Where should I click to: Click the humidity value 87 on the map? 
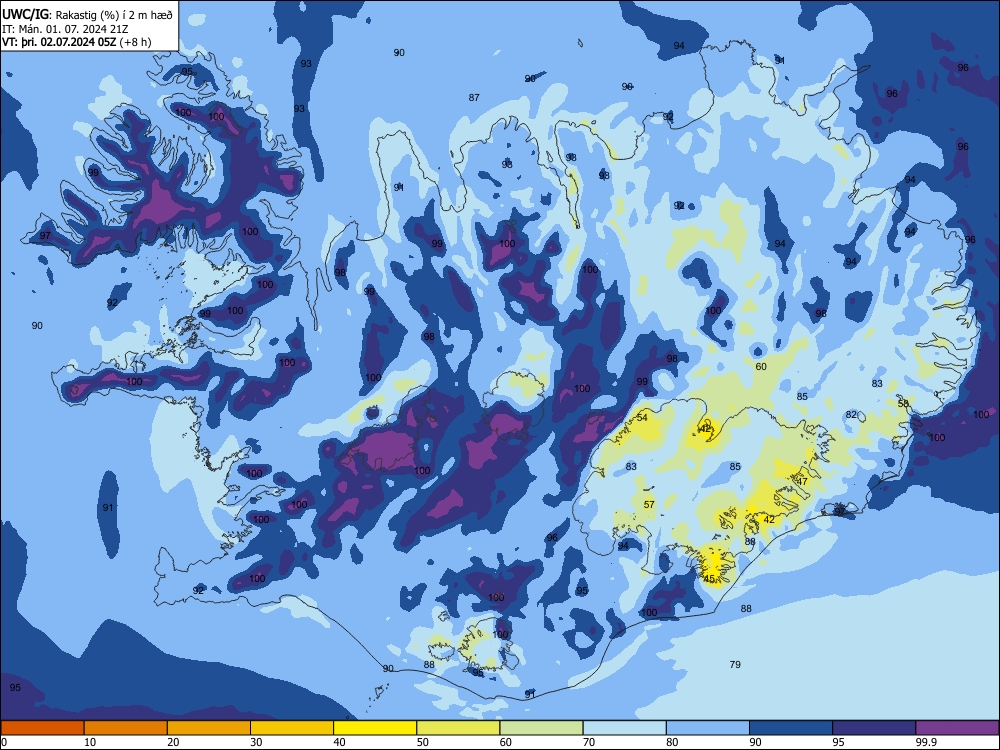[474, 98]
